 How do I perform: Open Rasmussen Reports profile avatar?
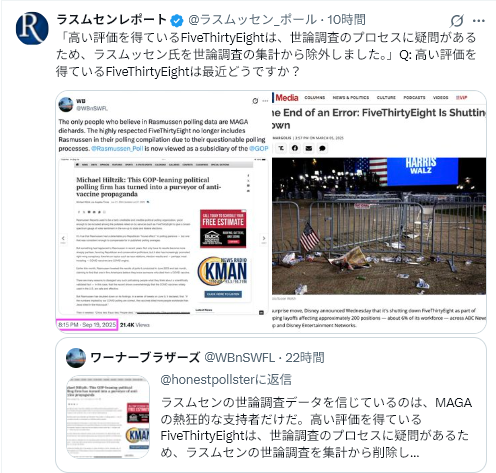coord(32,28)
